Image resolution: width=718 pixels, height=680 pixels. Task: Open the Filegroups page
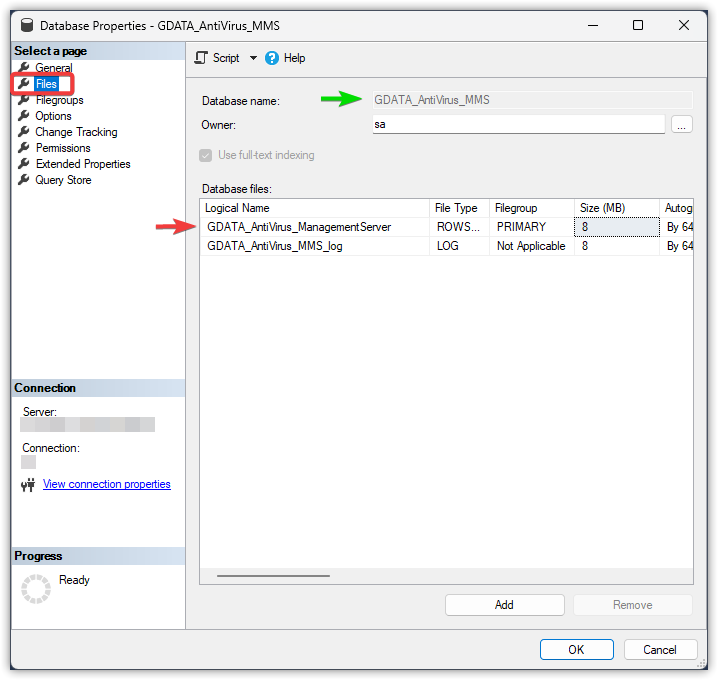pyautogui.click(x=60, y=100)
